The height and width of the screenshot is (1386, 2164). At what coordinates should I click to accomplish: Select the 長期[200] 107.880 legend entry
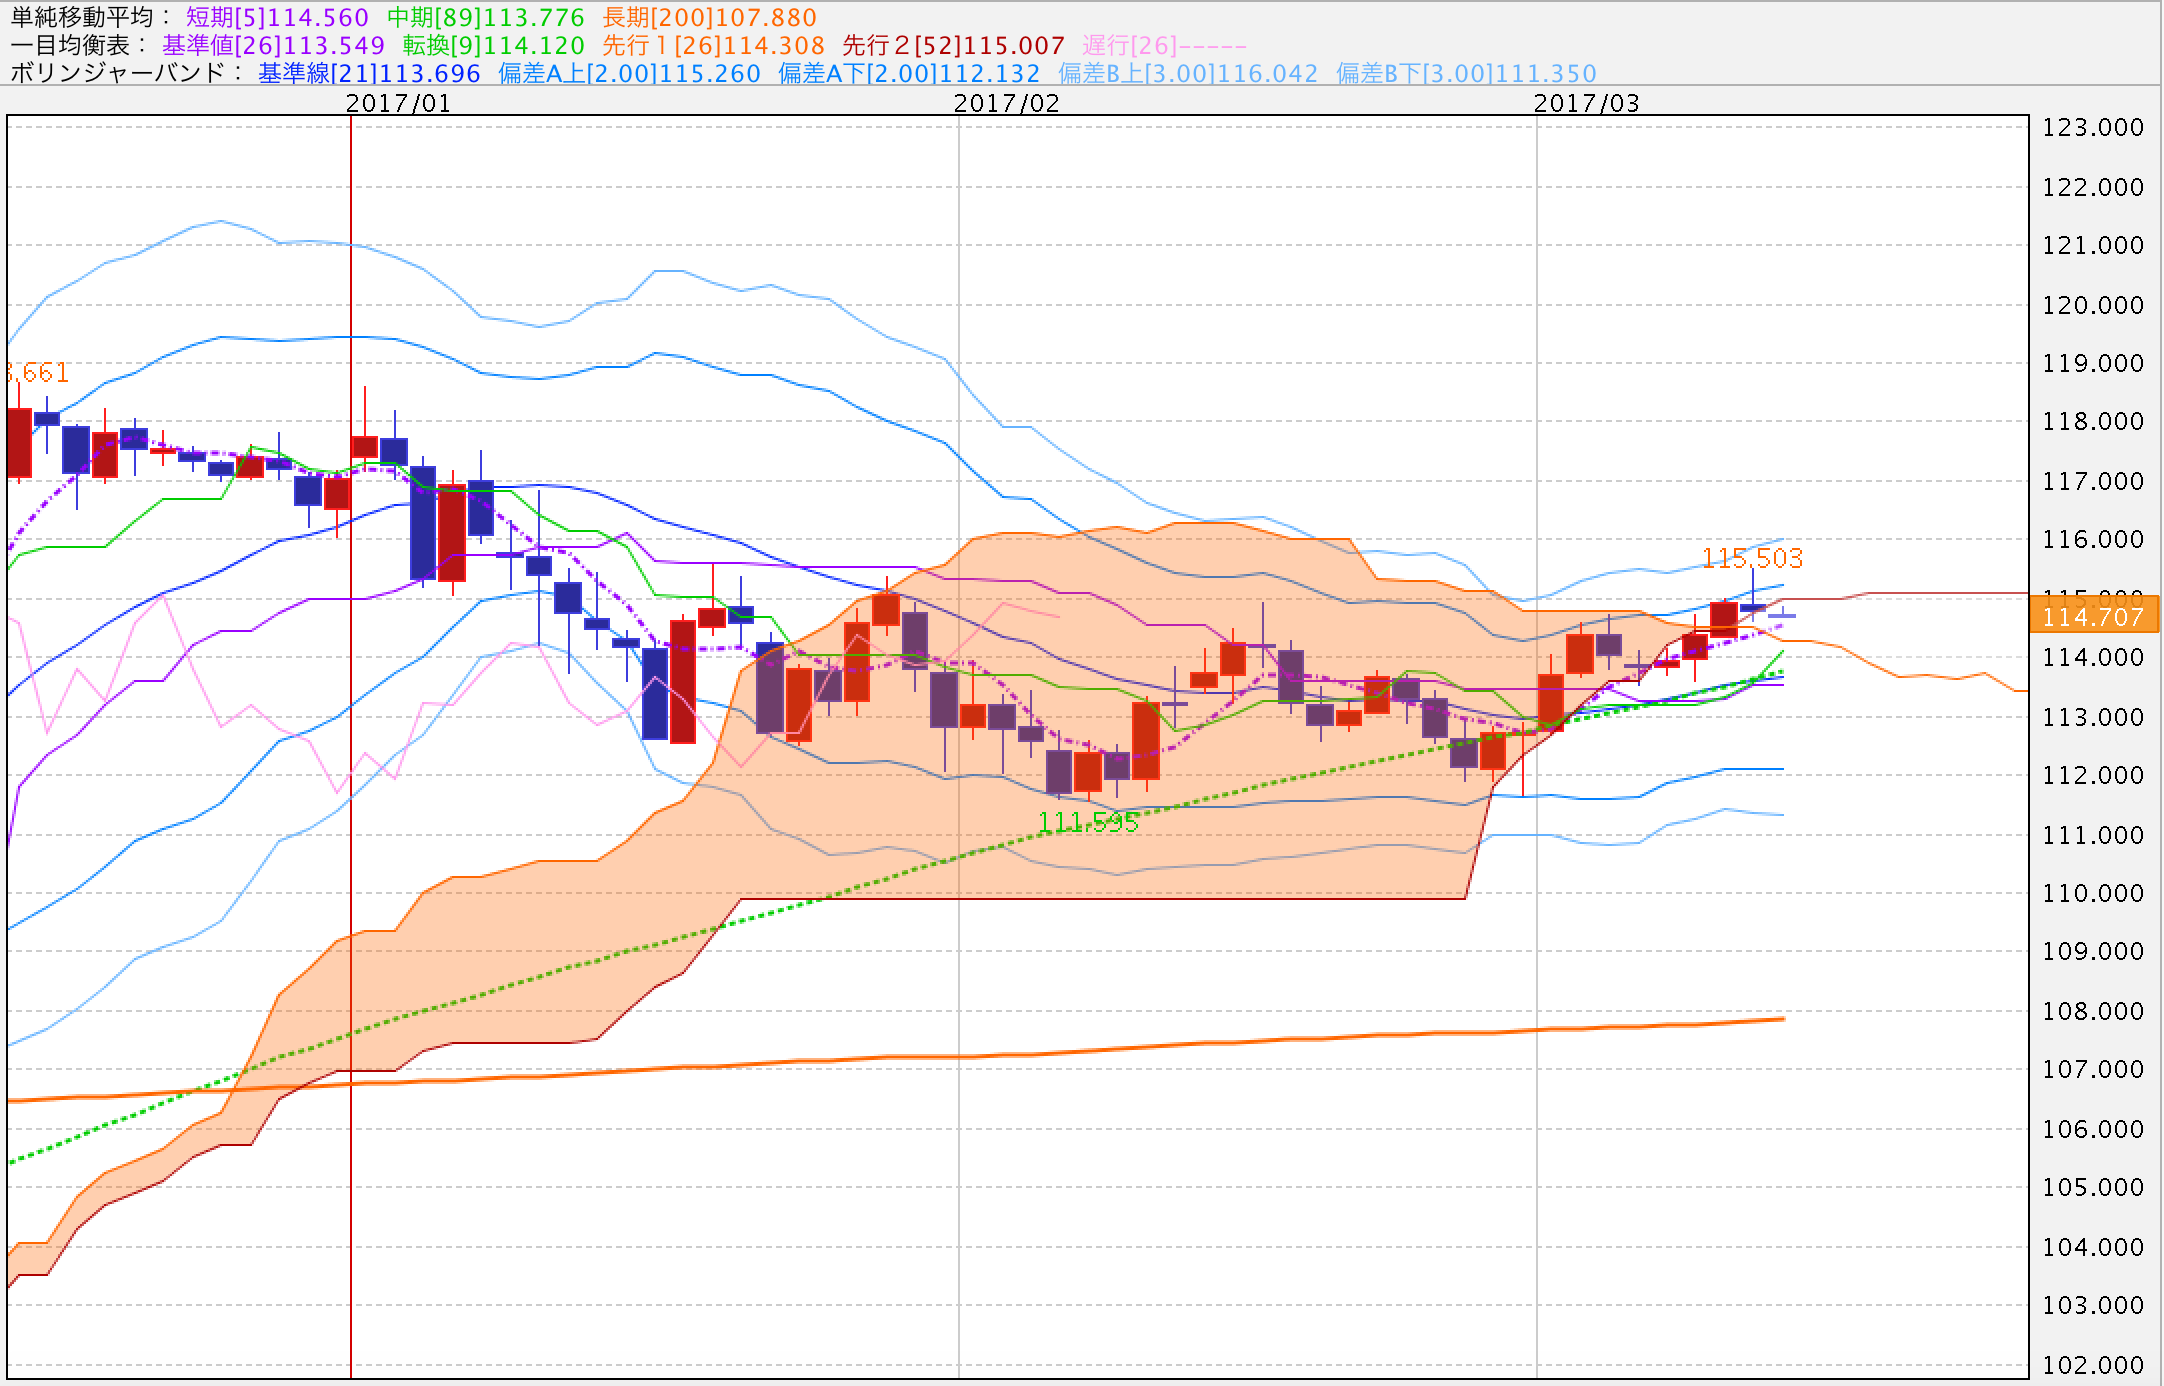click(709, 17)
